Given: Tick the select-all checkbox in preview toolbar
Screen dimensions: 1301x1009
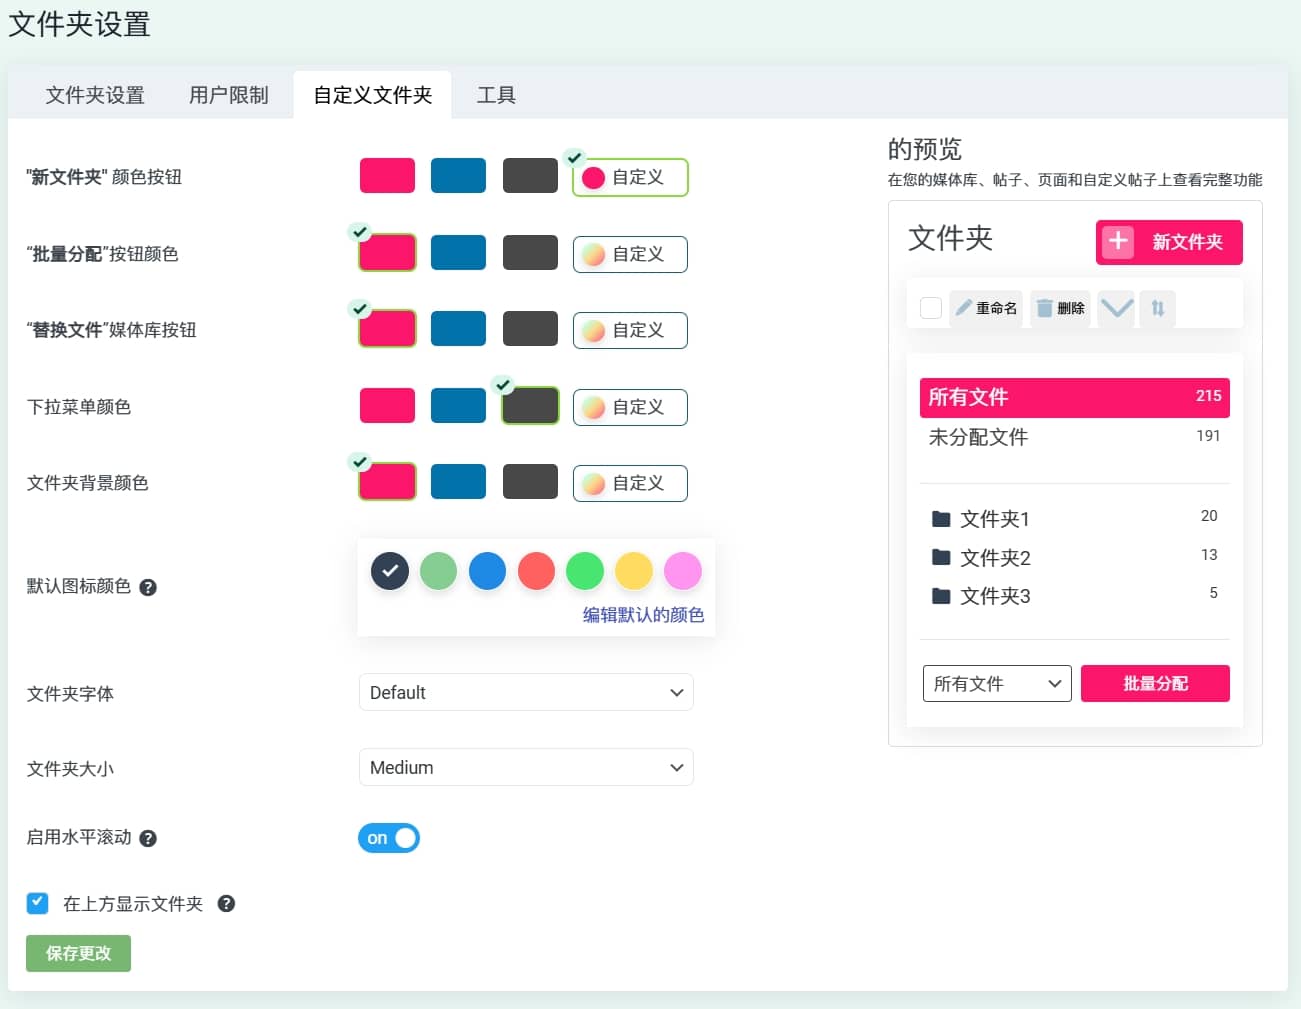Looking at the screenshot, I should click(930, 308).
